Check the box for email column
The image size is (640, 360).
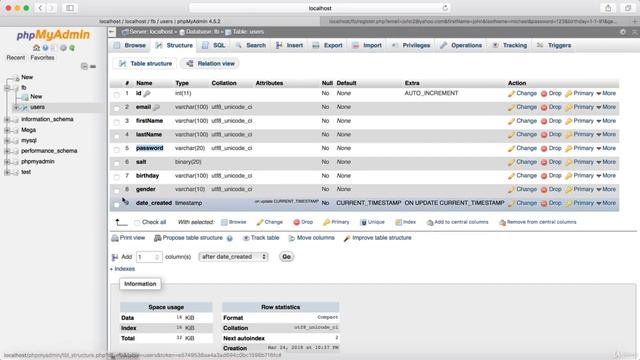pos(117,109)
